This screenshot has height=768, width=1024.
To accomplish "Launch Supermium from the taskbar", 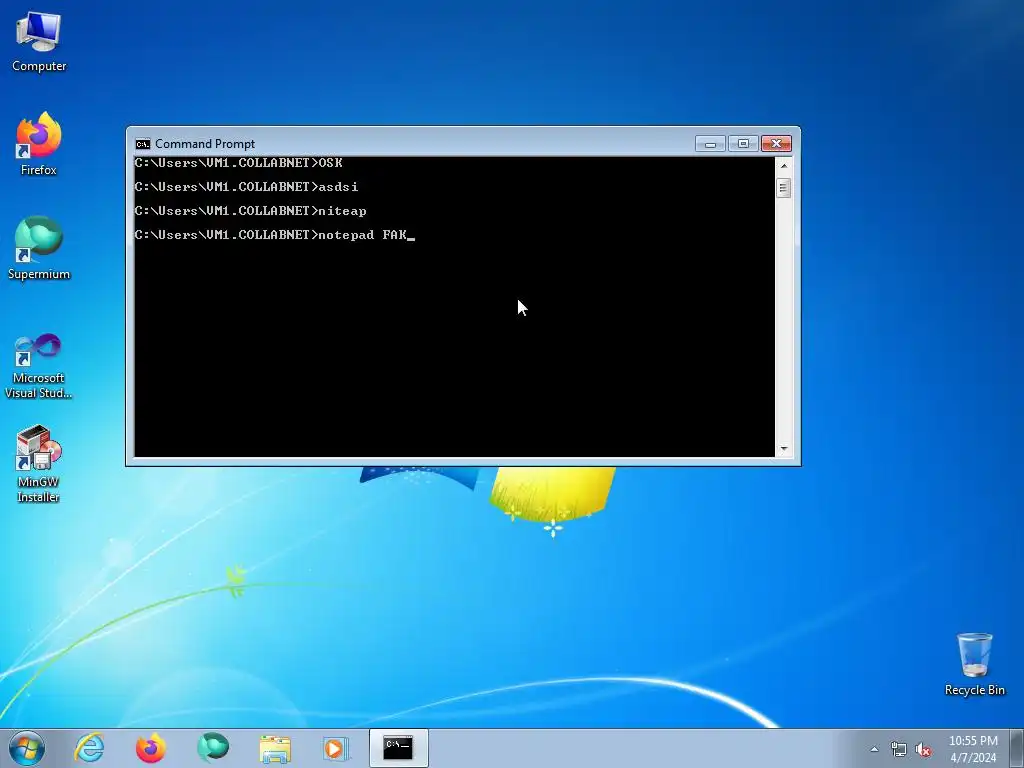I will (x=213, y=748).
